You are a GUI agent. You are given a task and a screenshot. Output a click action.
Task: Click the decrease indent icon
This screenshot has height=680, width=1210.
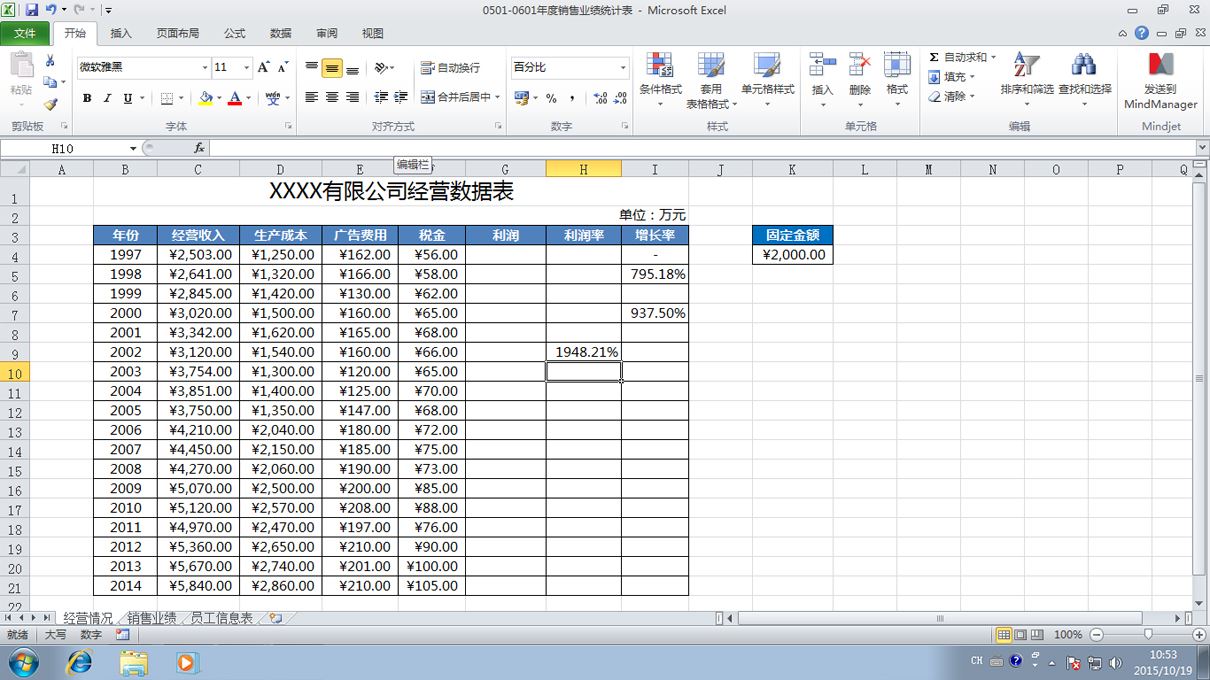[x=381, y=98]
